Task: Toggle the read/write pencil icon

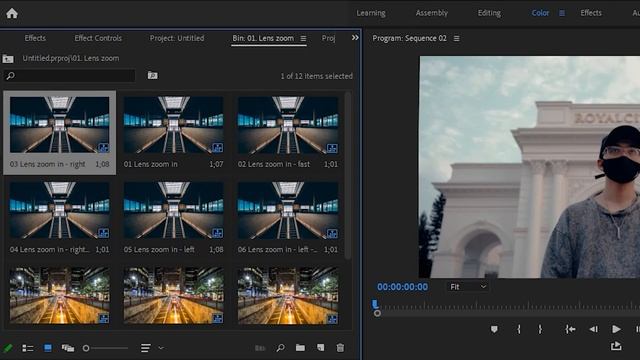Action: (8, 348)
